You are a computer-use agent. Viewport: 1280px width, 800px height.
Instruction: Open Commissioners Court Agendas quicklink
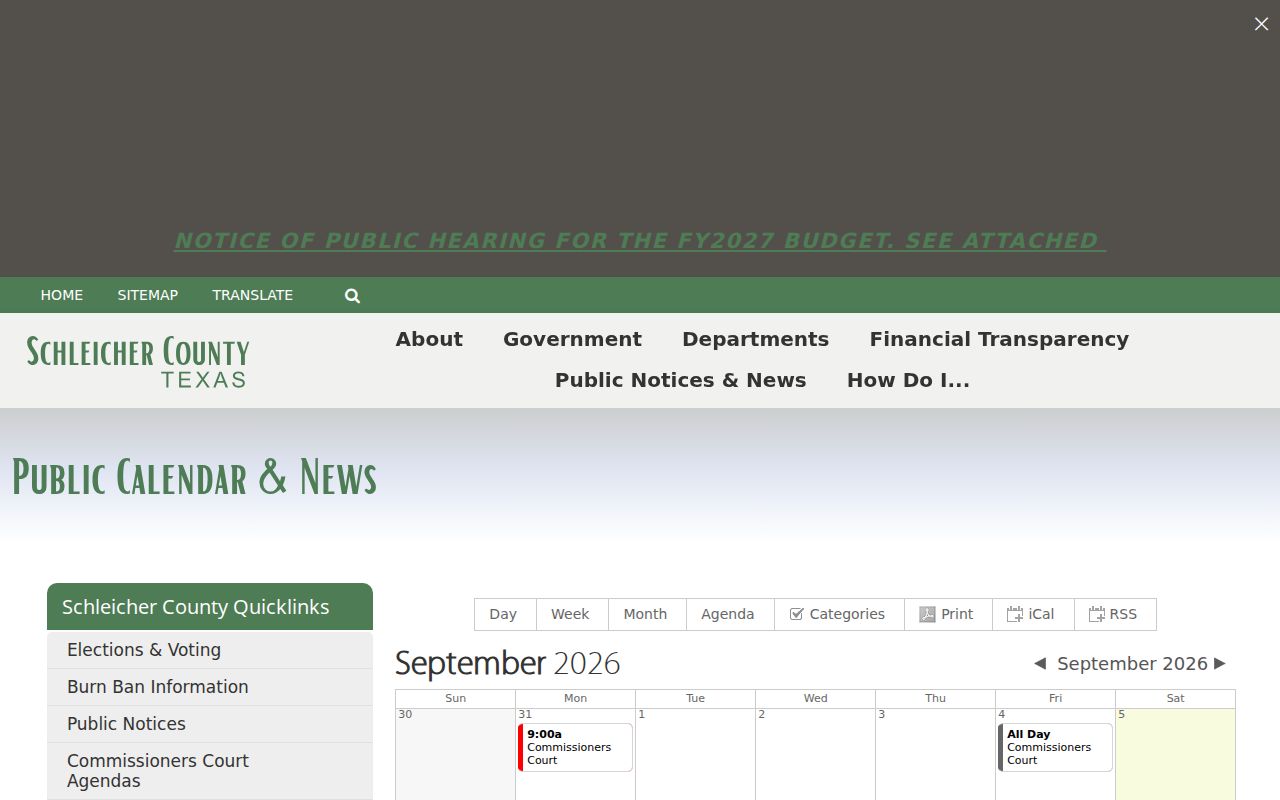coord(210,771)
